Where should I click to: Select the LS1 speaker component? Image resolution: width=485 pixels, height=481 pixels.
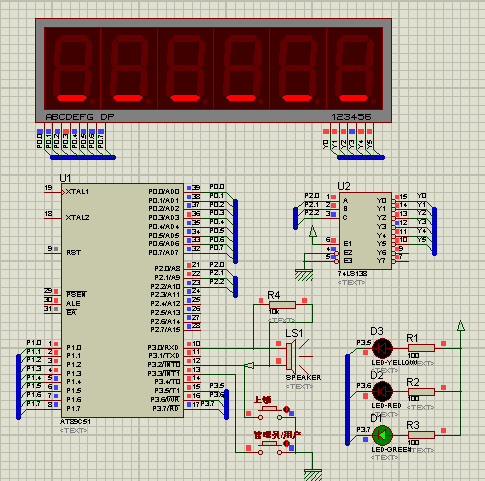pos(293,356)
